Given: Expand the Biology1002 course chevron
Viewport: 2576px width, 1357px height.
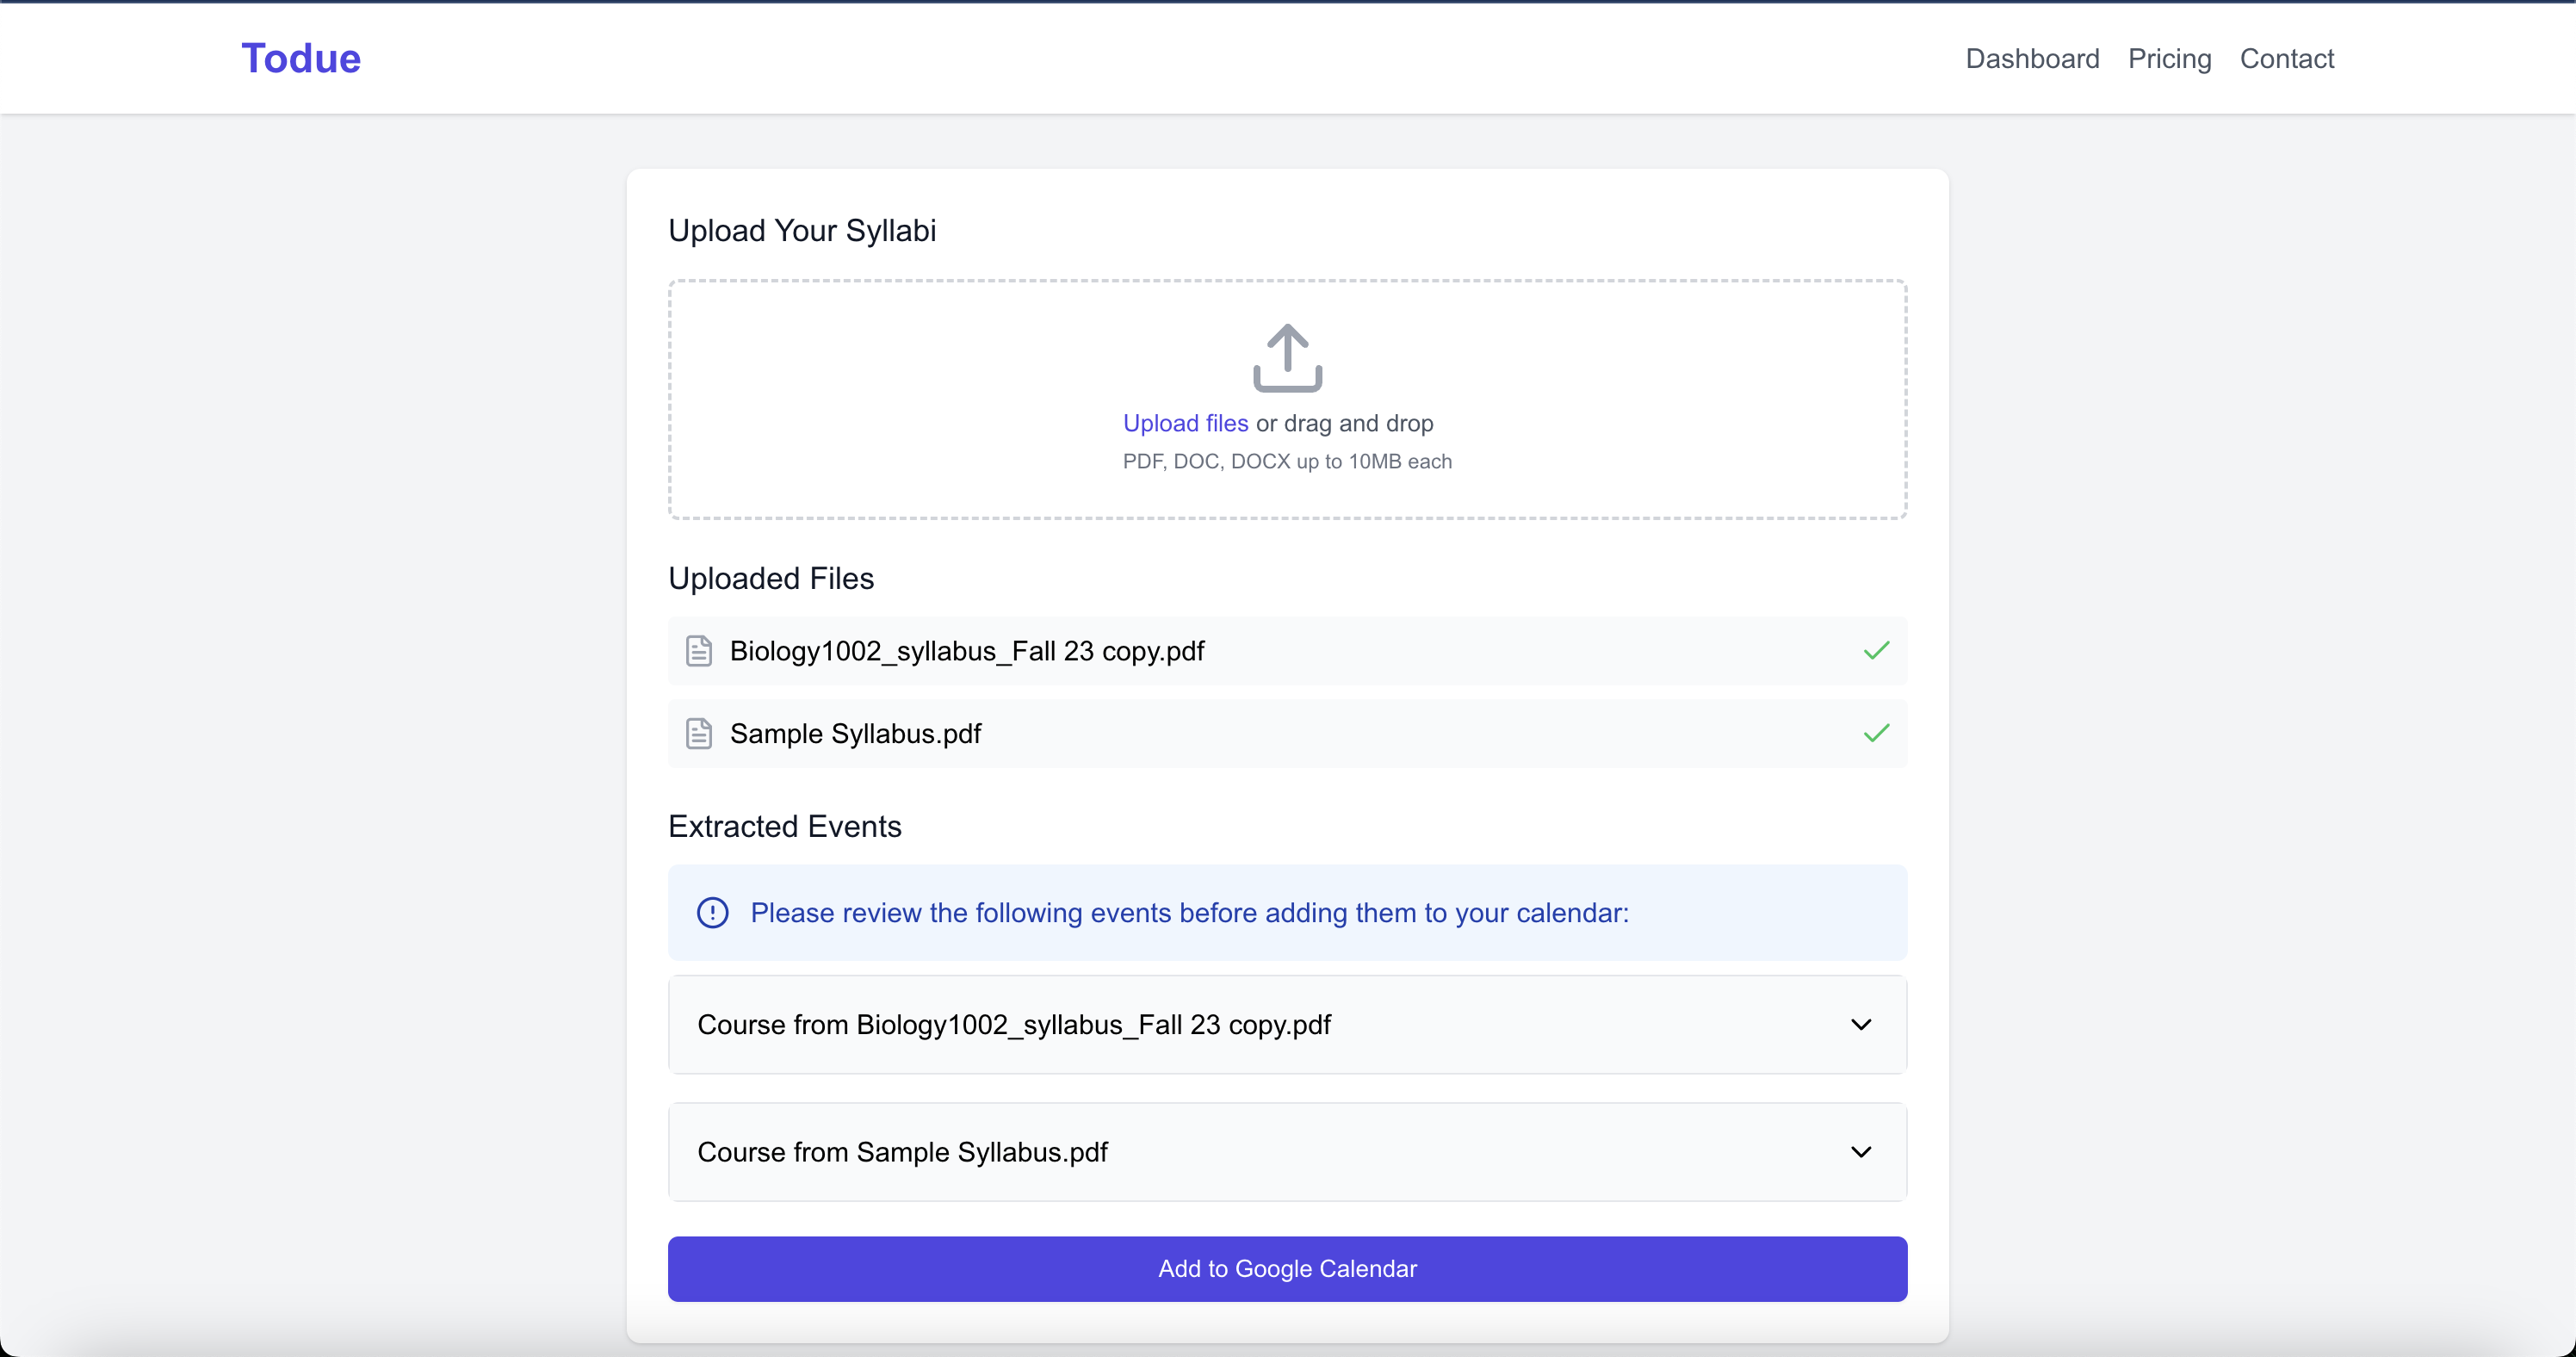Looking at the screenshot, I should coord(1861,1025).
